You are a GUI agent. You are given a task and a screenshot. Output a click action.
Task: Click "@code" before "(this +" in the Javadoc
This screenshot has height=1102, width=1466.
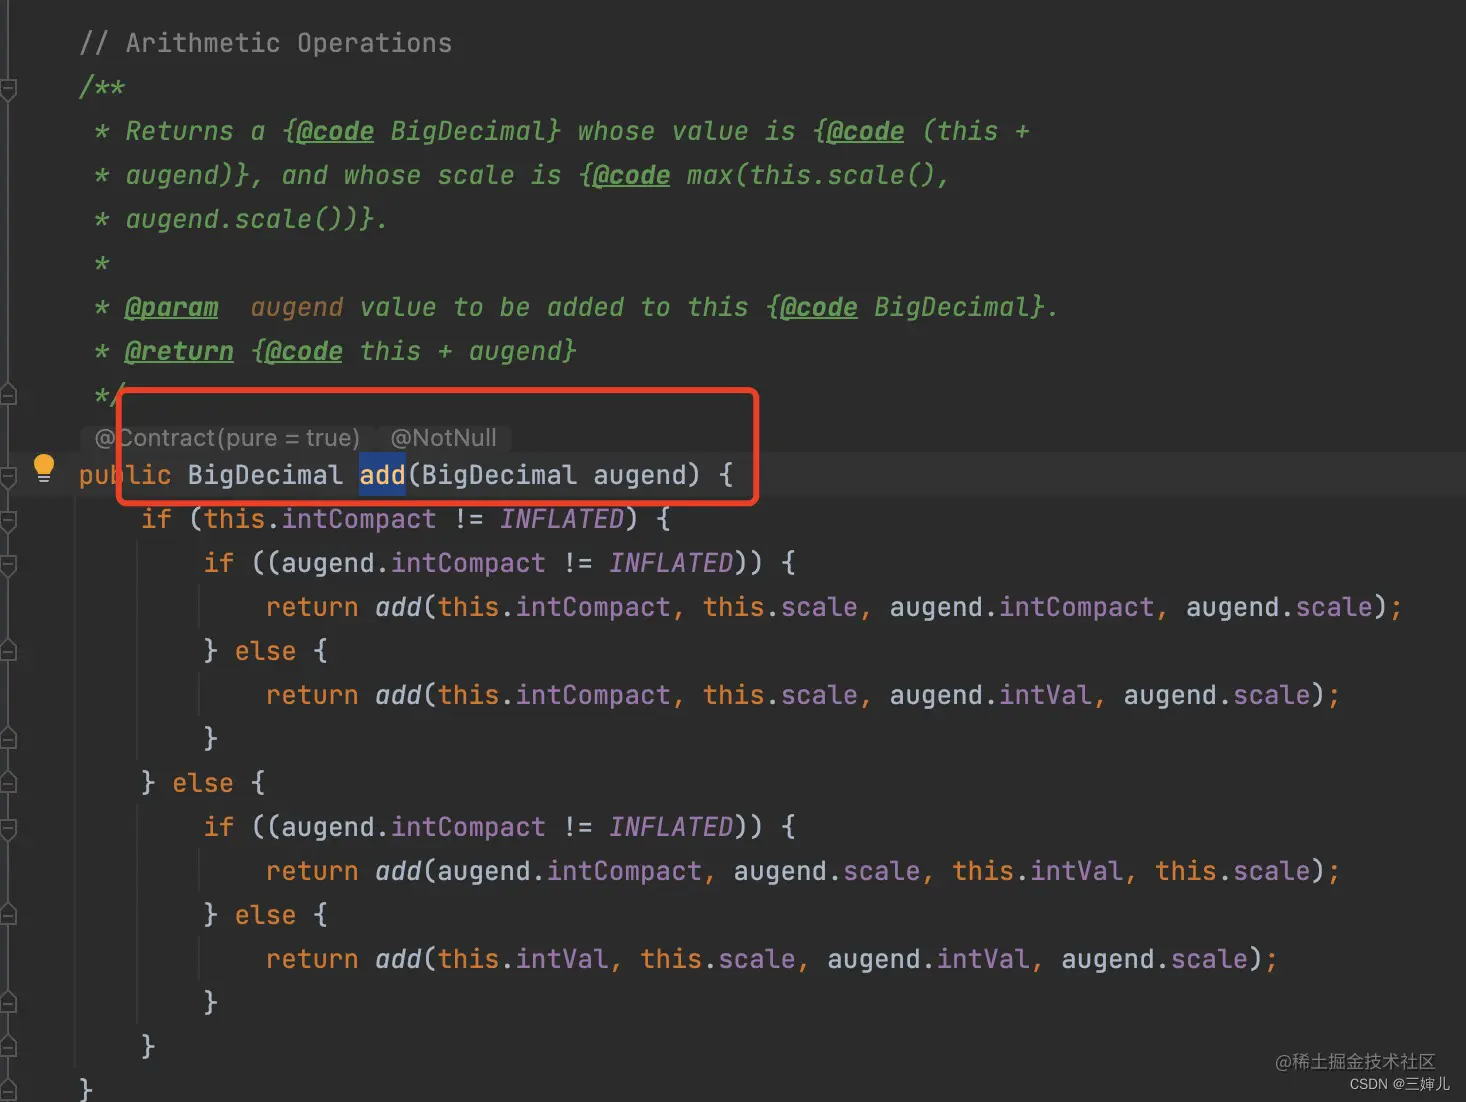pos(865,131)
